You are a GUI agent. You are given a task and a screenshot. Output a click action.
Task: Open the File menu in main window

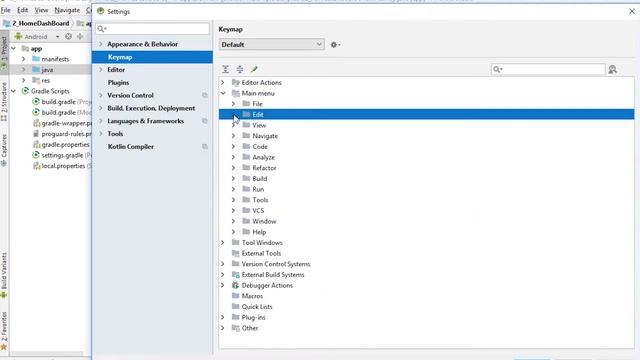coord(6,10)
